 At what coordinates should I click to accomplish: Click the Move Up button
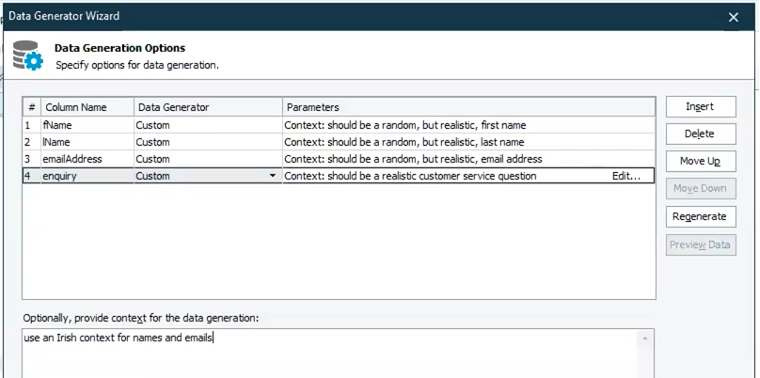(x=701, y=161)
